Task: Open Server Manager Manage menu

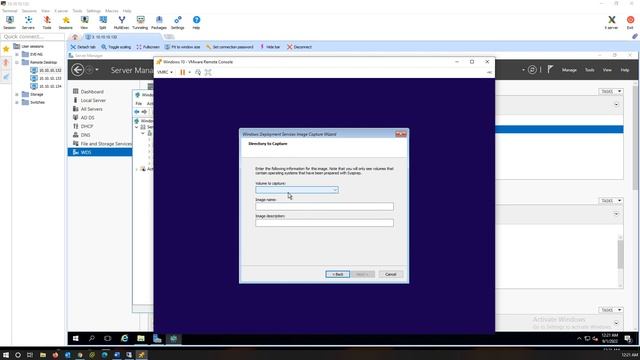Action: (x=569, y=70)
